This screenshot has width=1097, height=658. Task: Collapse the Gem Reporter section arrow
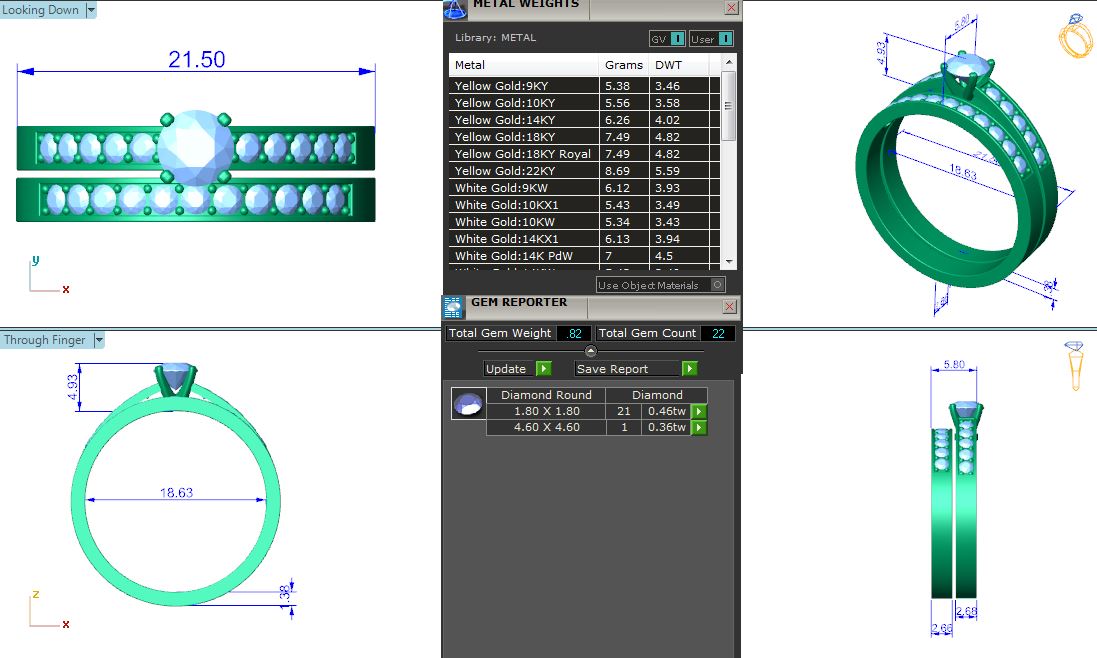tap(590, 351)
